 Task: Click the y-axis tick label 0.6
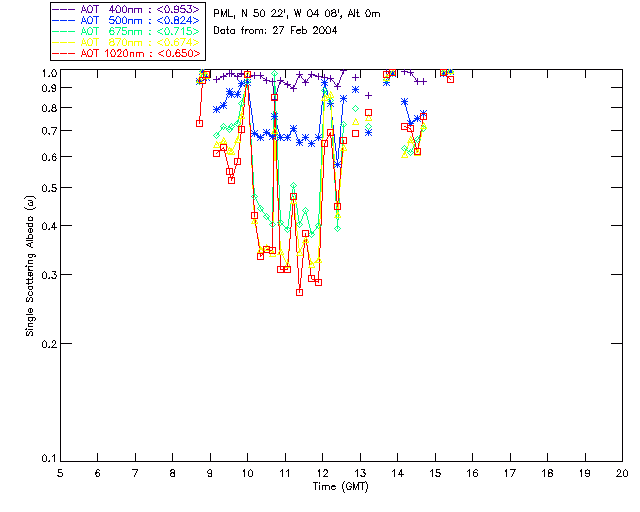[x=49, y=157]
